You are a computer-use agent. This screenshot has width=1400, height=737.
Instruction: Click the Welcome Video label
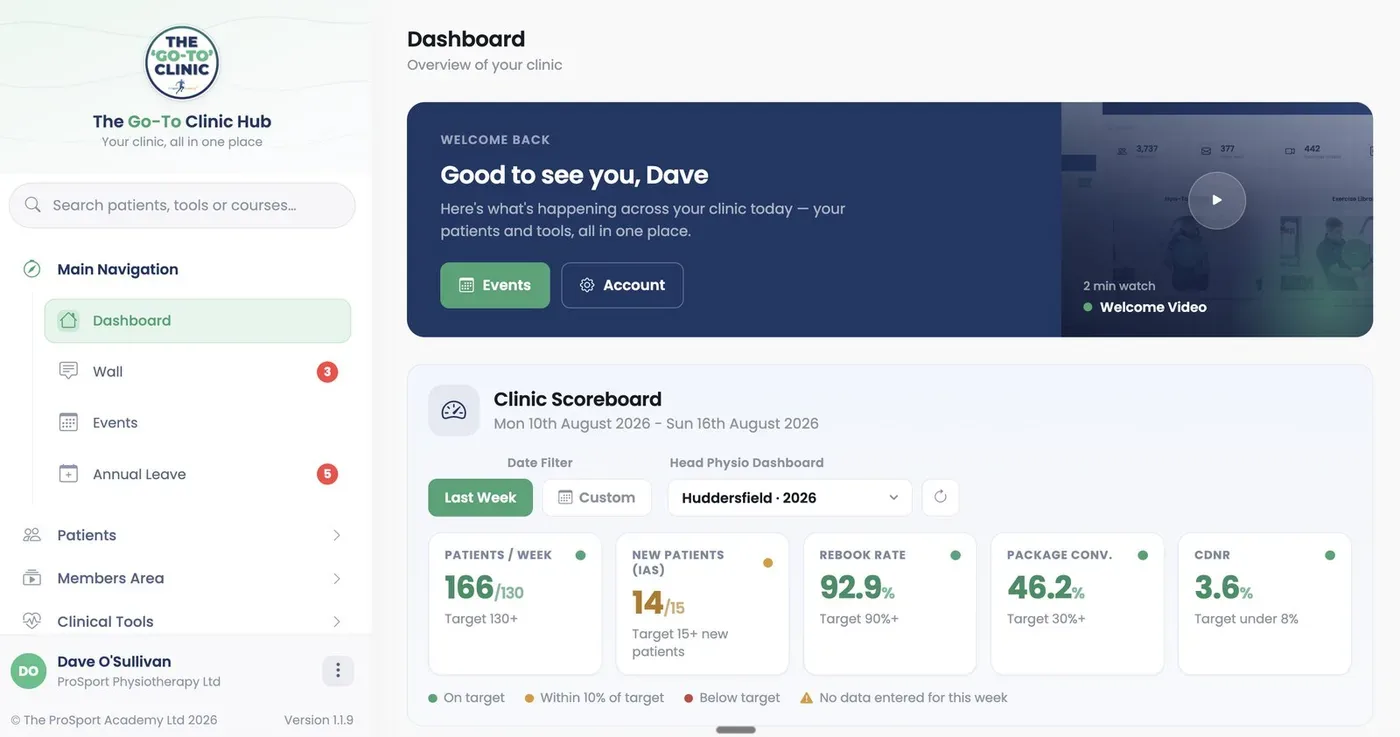click(1153, 307)
